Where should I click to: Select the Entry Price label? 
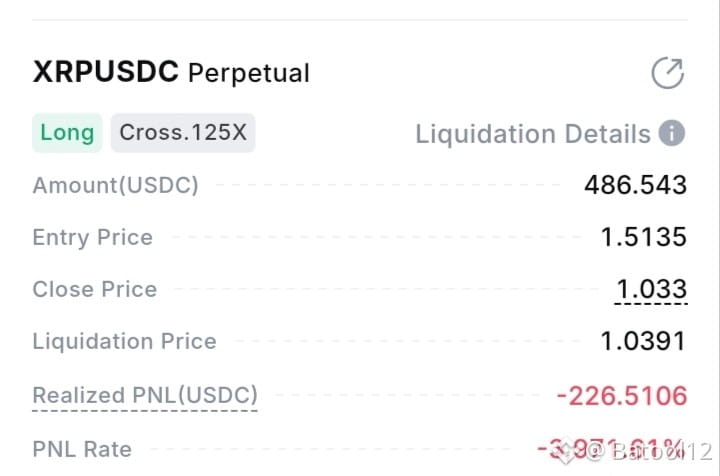pos(93,238)
